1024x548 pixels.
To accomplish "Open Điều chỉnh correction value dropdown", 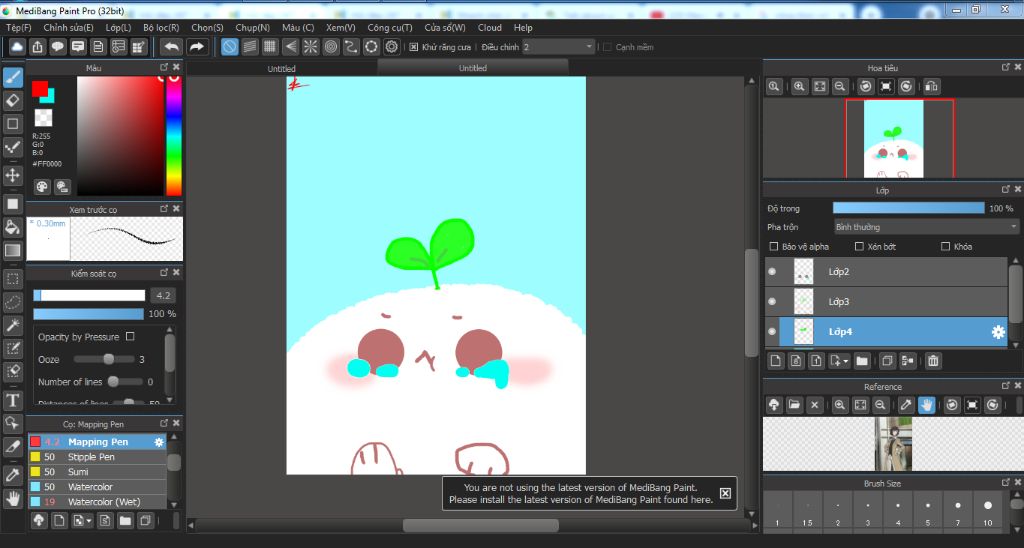I will tap(558, 47).
